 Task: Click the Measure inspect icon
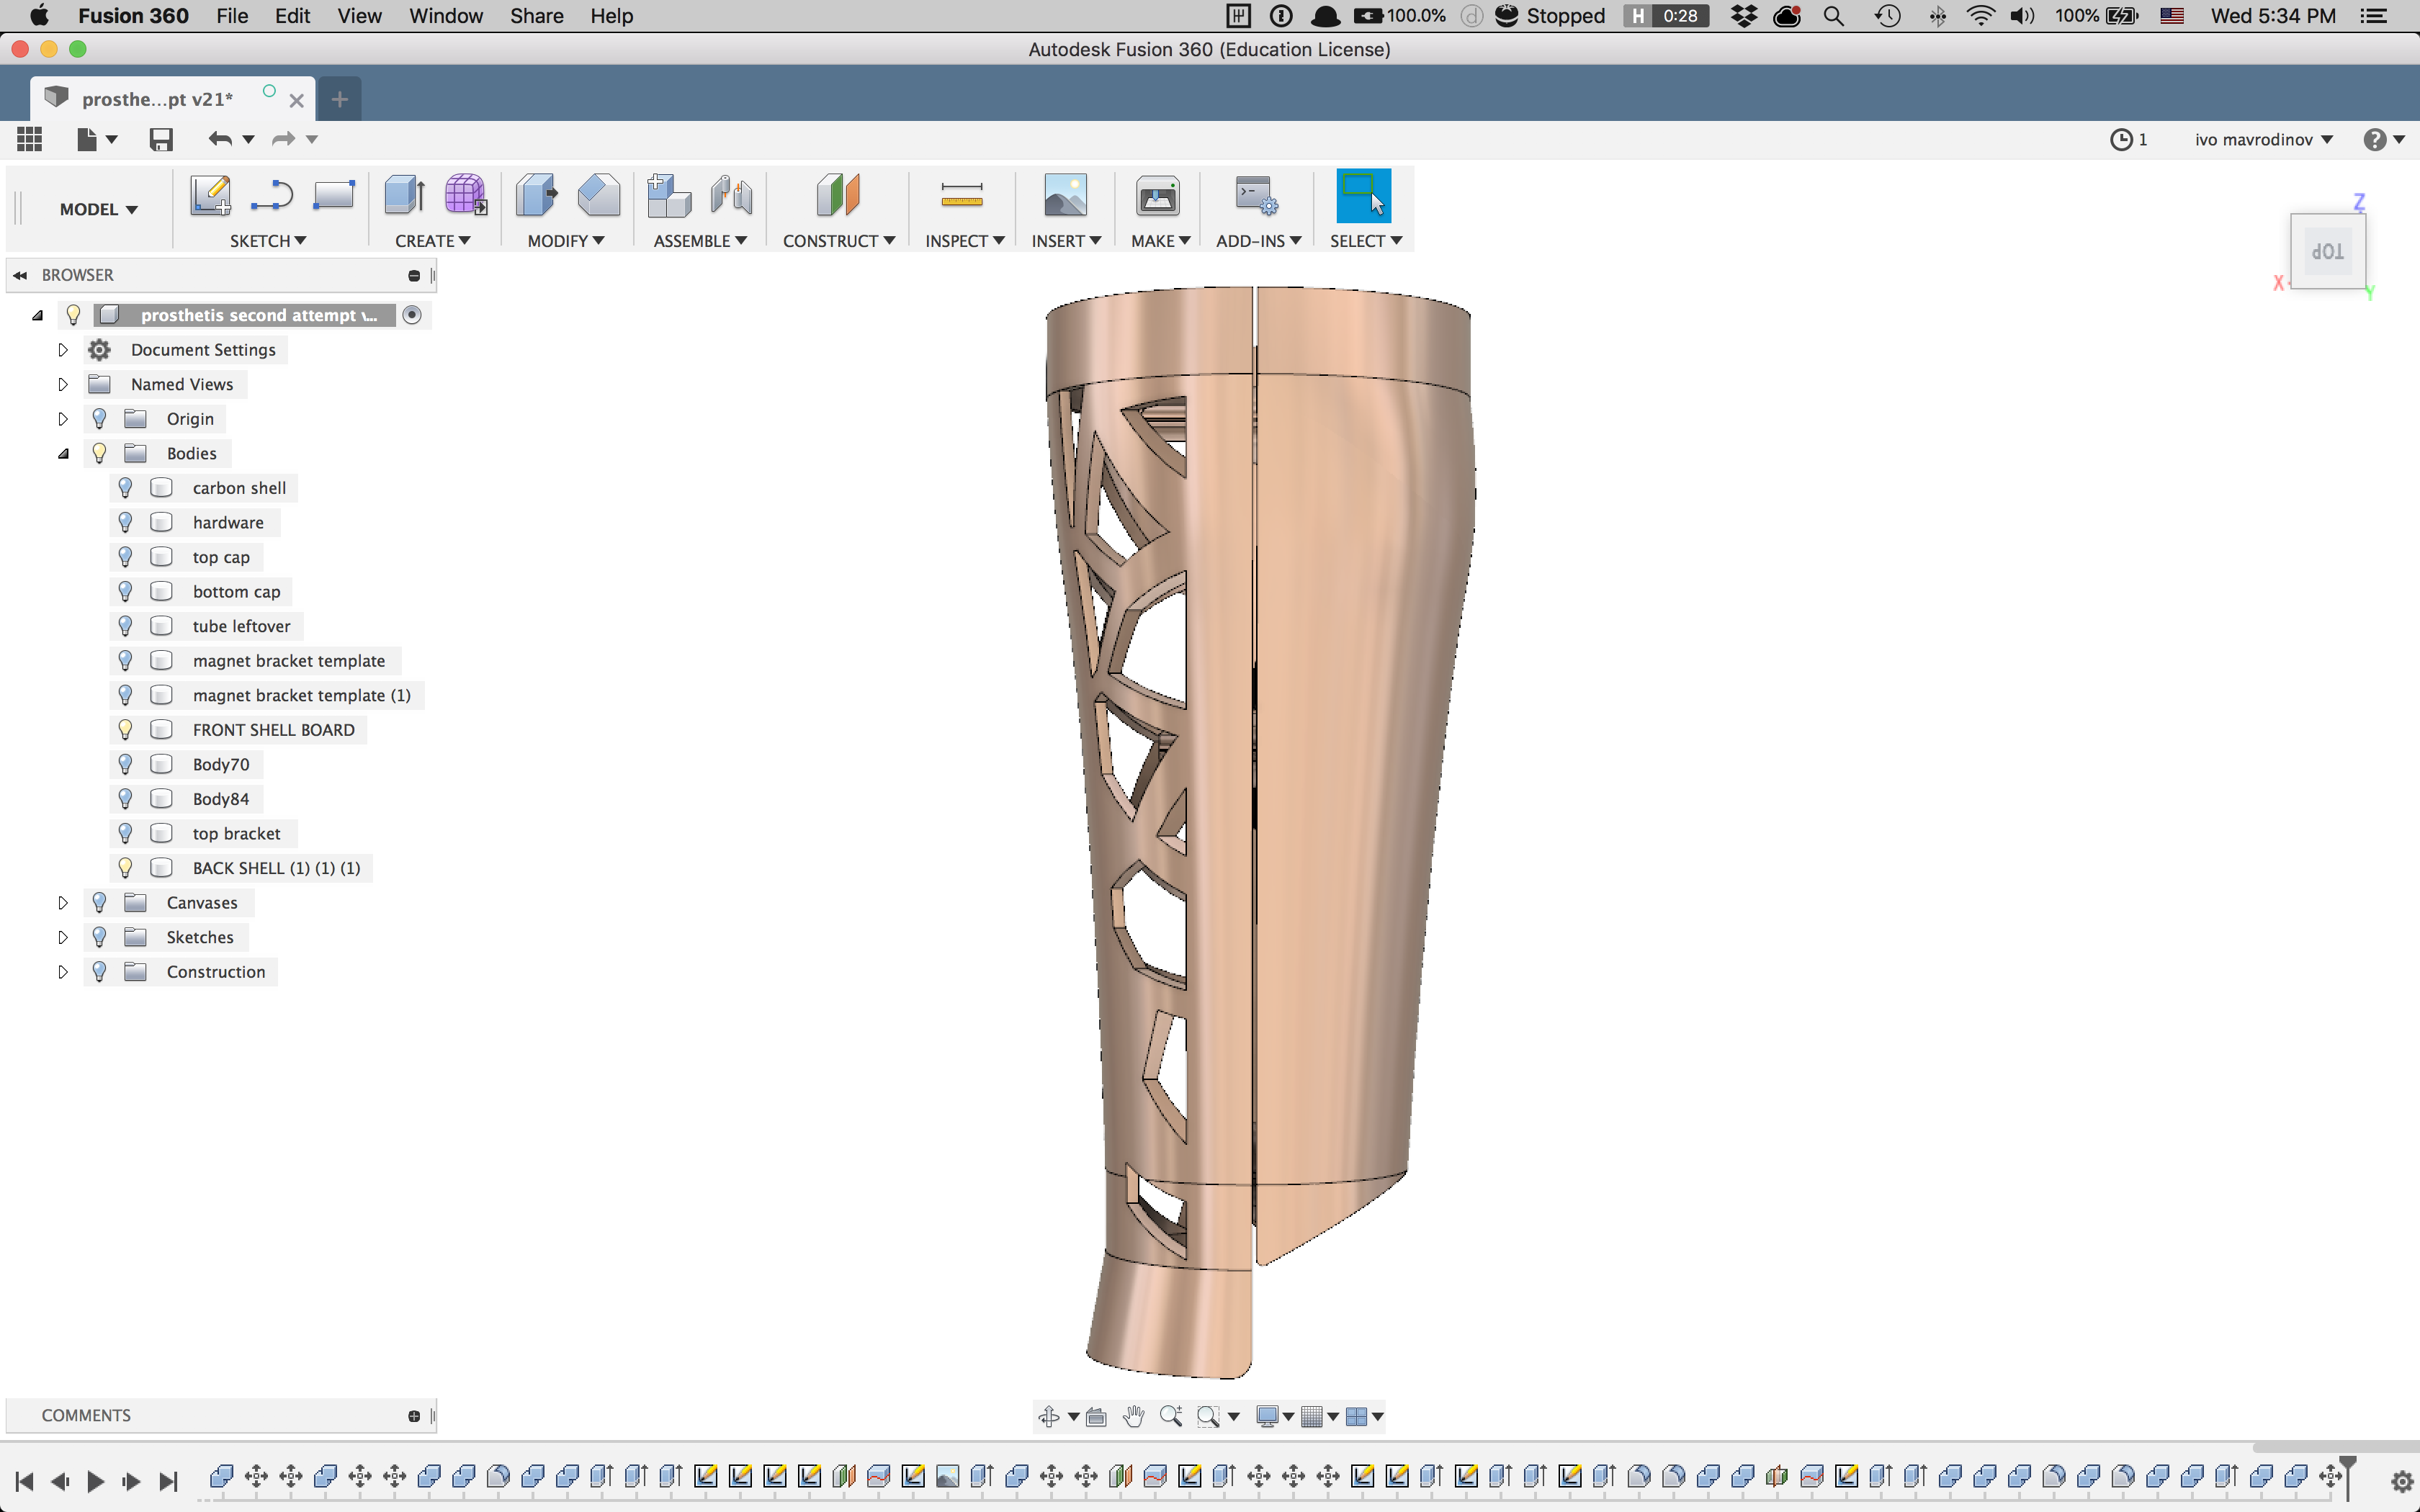click(962, 195)
